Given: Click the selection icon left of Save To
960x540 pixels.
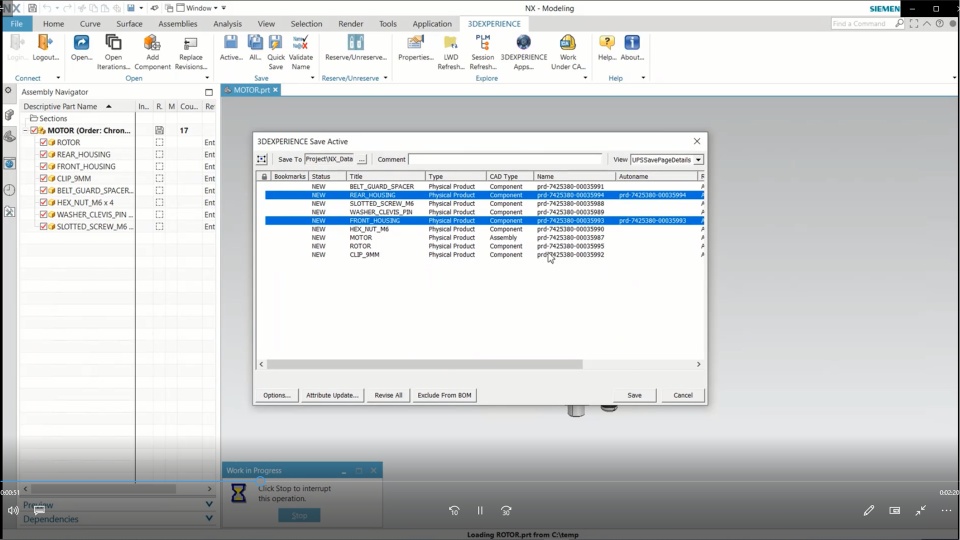Looking at the screenshot, I should 261,159.
